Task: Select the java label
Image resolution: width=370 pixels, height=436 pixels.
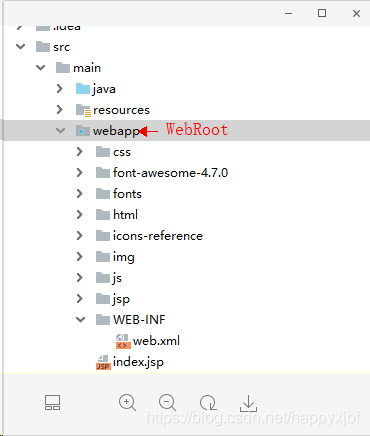Action: click(x=104, y=89)
